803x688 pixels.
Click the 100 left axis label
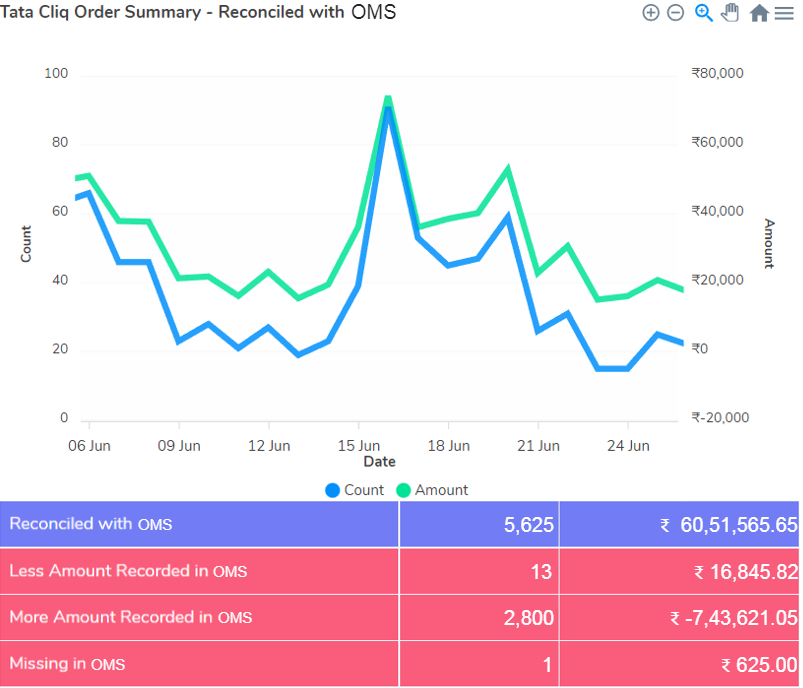tap(56, 73)
